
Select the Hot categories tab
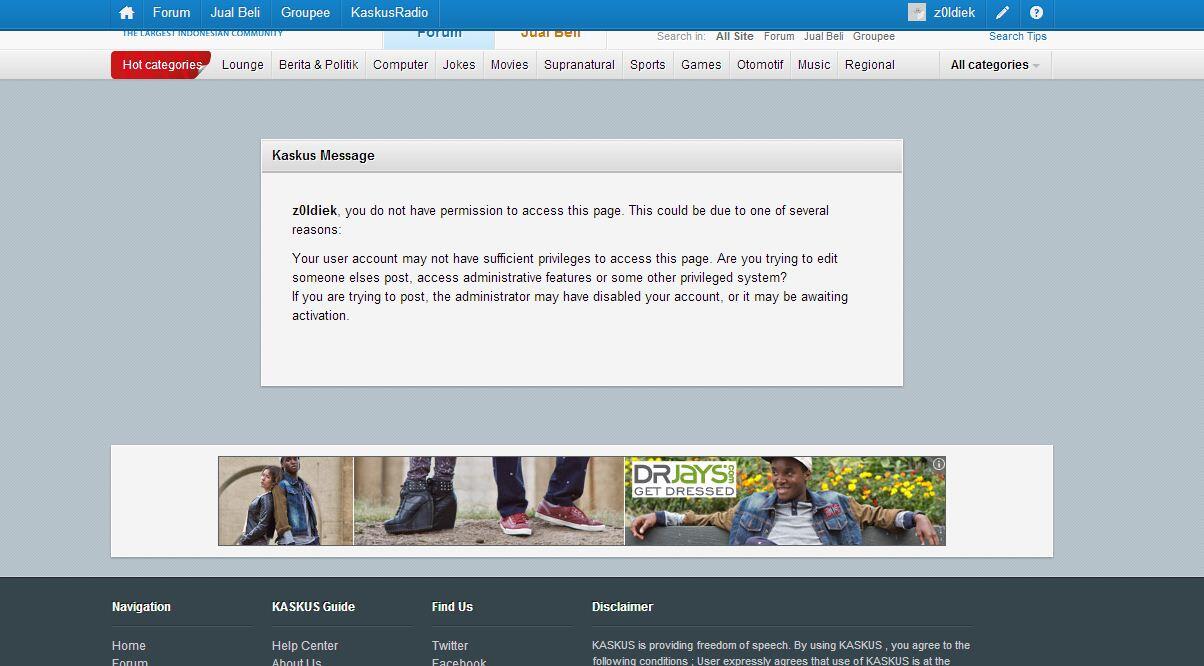[161, 65]
